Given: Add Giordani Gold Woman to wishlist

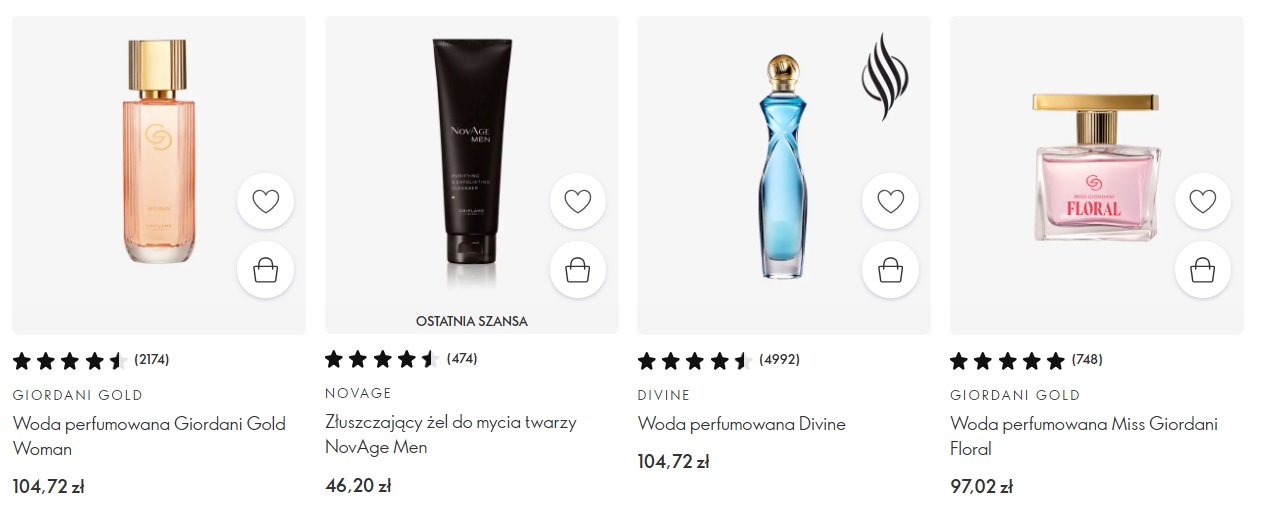Looking at the screenshot, I should [x=265, y=202].
